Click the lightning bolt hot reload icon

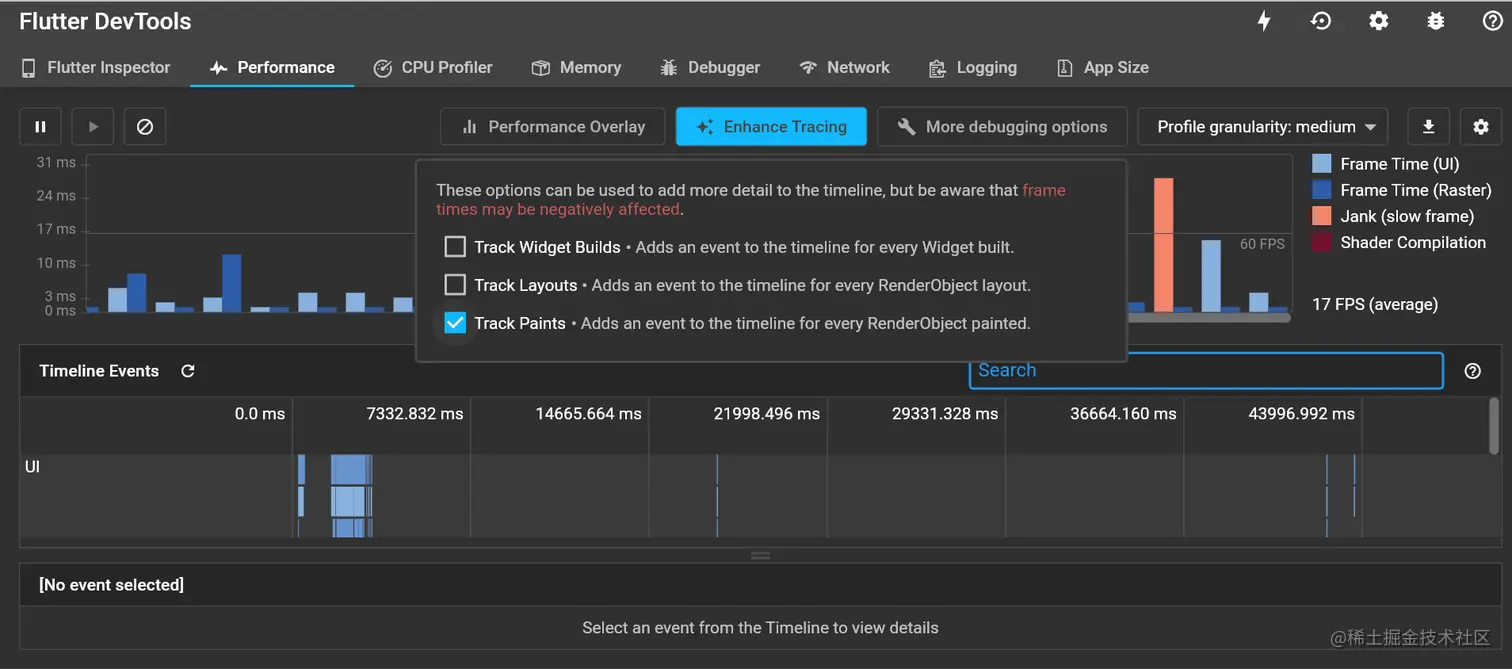pyautogui.click(x=1264, y=21)
